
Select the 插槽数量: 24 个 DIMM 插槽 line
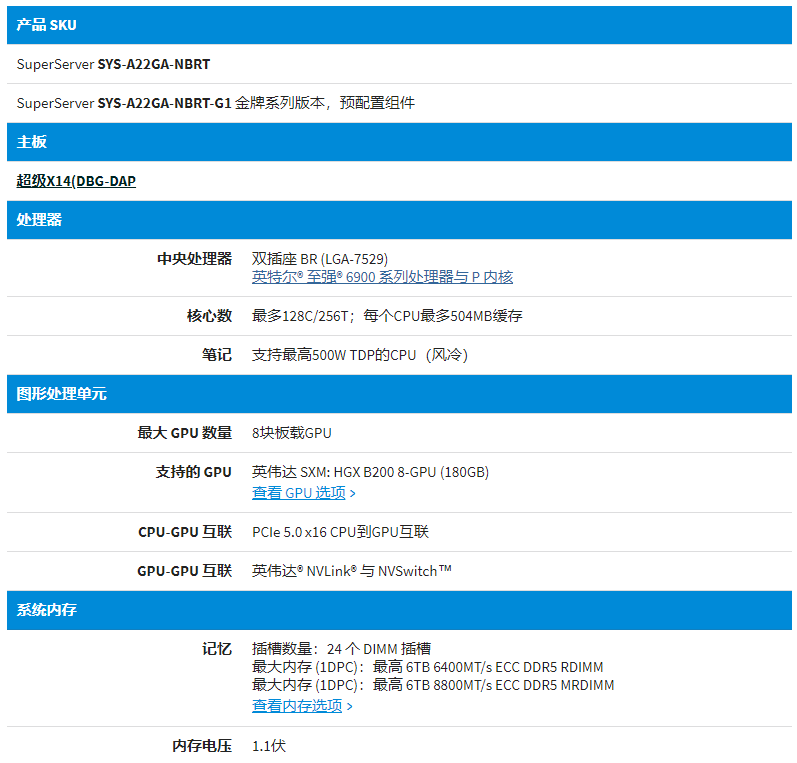[x=342, y=649]
